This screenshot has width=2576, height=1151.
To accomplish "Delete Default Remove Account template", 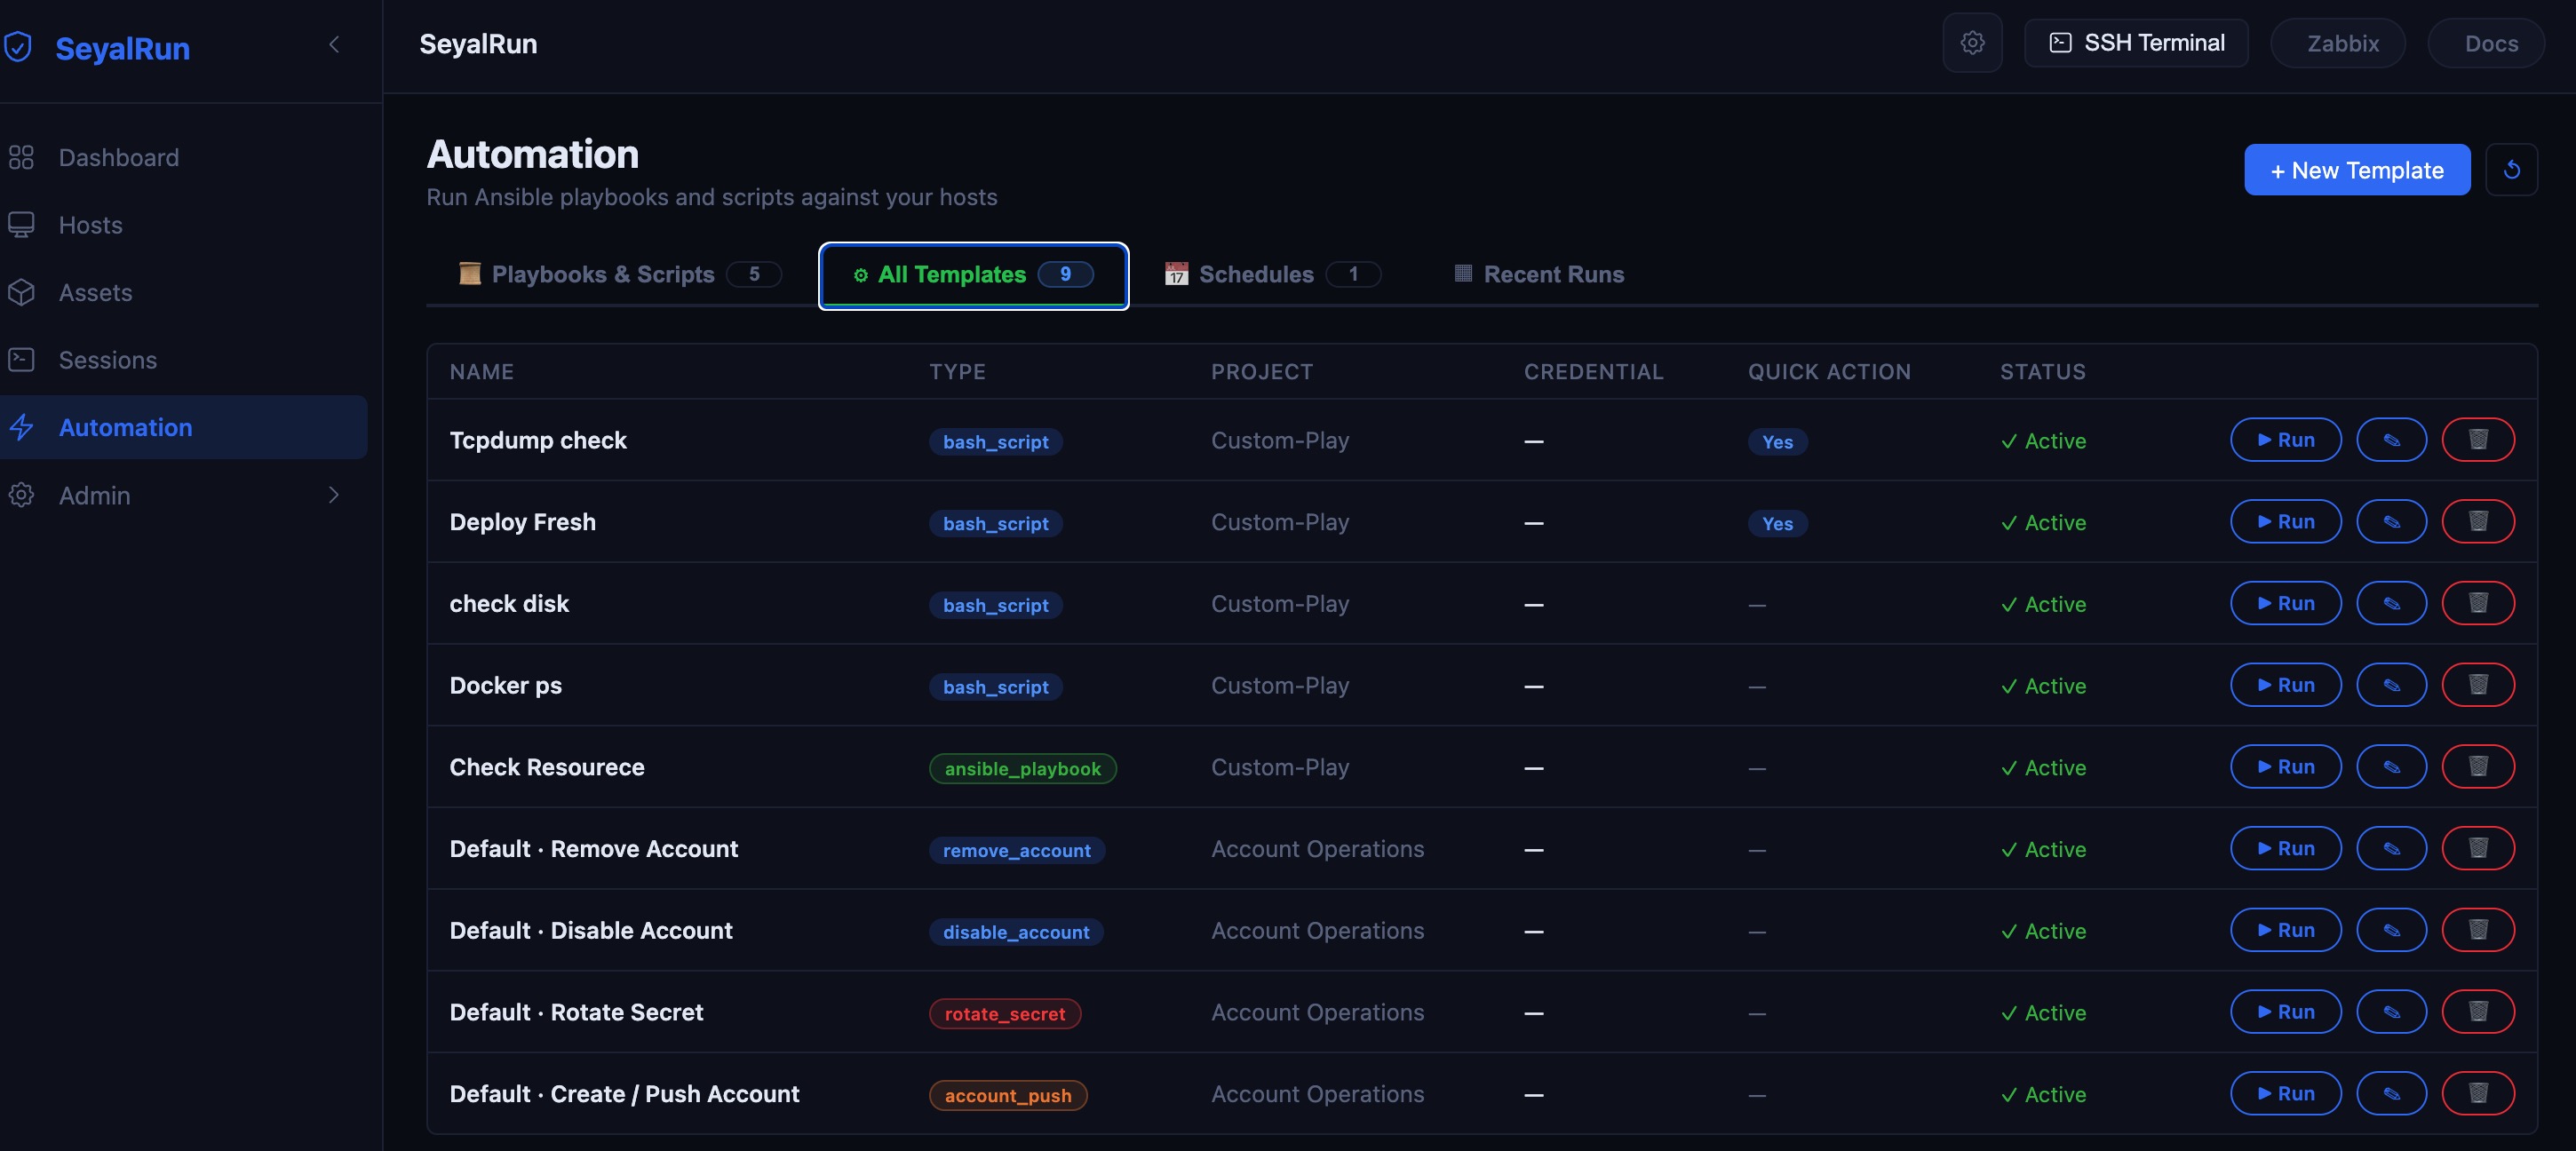I will (x=2478, y=849).
